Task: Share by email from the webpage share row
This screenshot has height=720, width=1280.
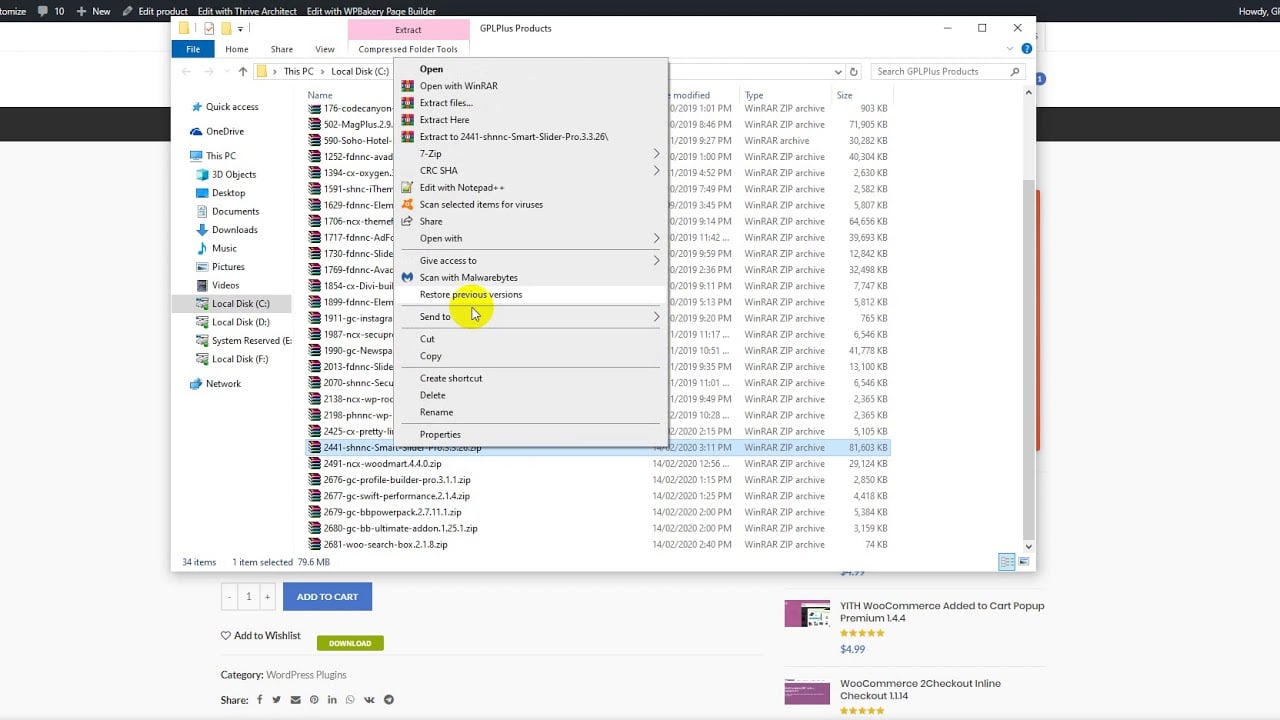Action: coord(295,700)
